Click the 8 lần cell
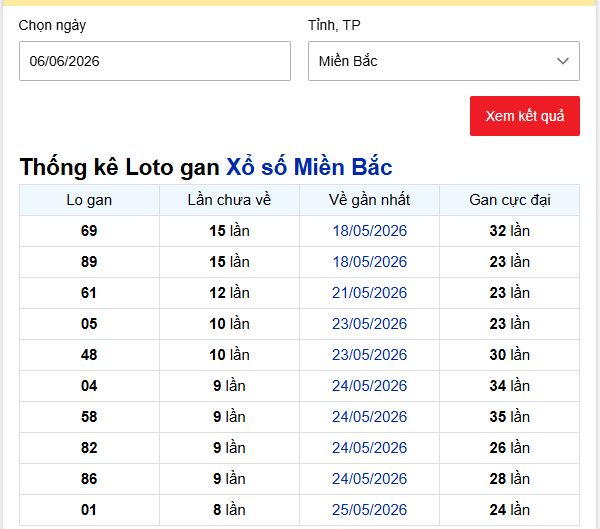Viewport: 600px width, 529px height. coord(229,510)
